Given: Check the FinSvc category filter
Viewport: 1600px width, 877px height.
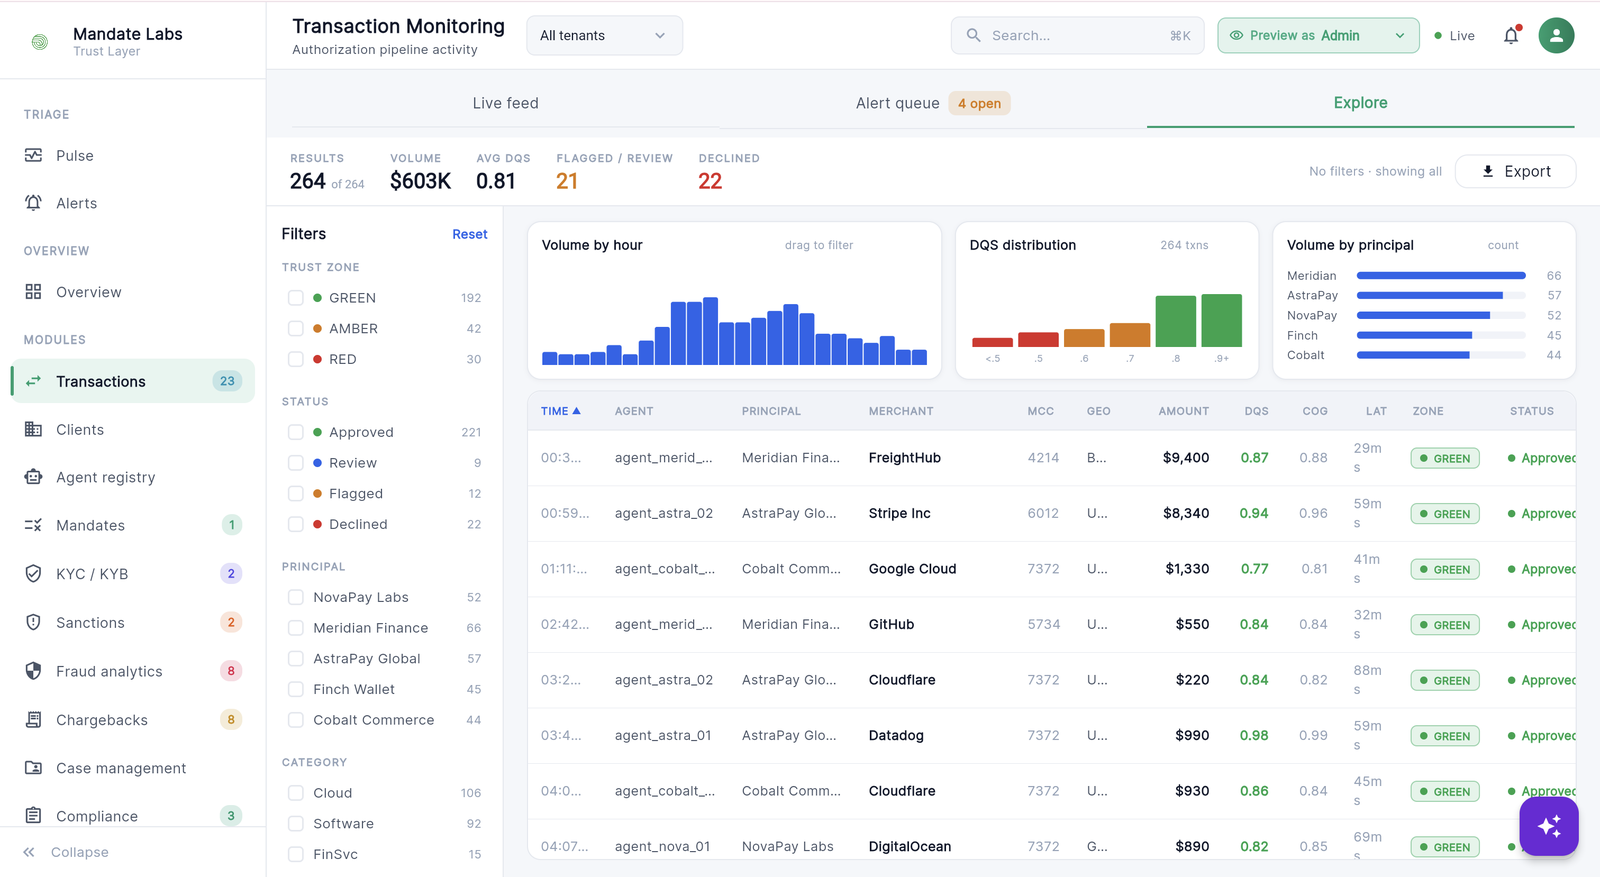Looking at the screenshot, I should (x=295, y=854).
